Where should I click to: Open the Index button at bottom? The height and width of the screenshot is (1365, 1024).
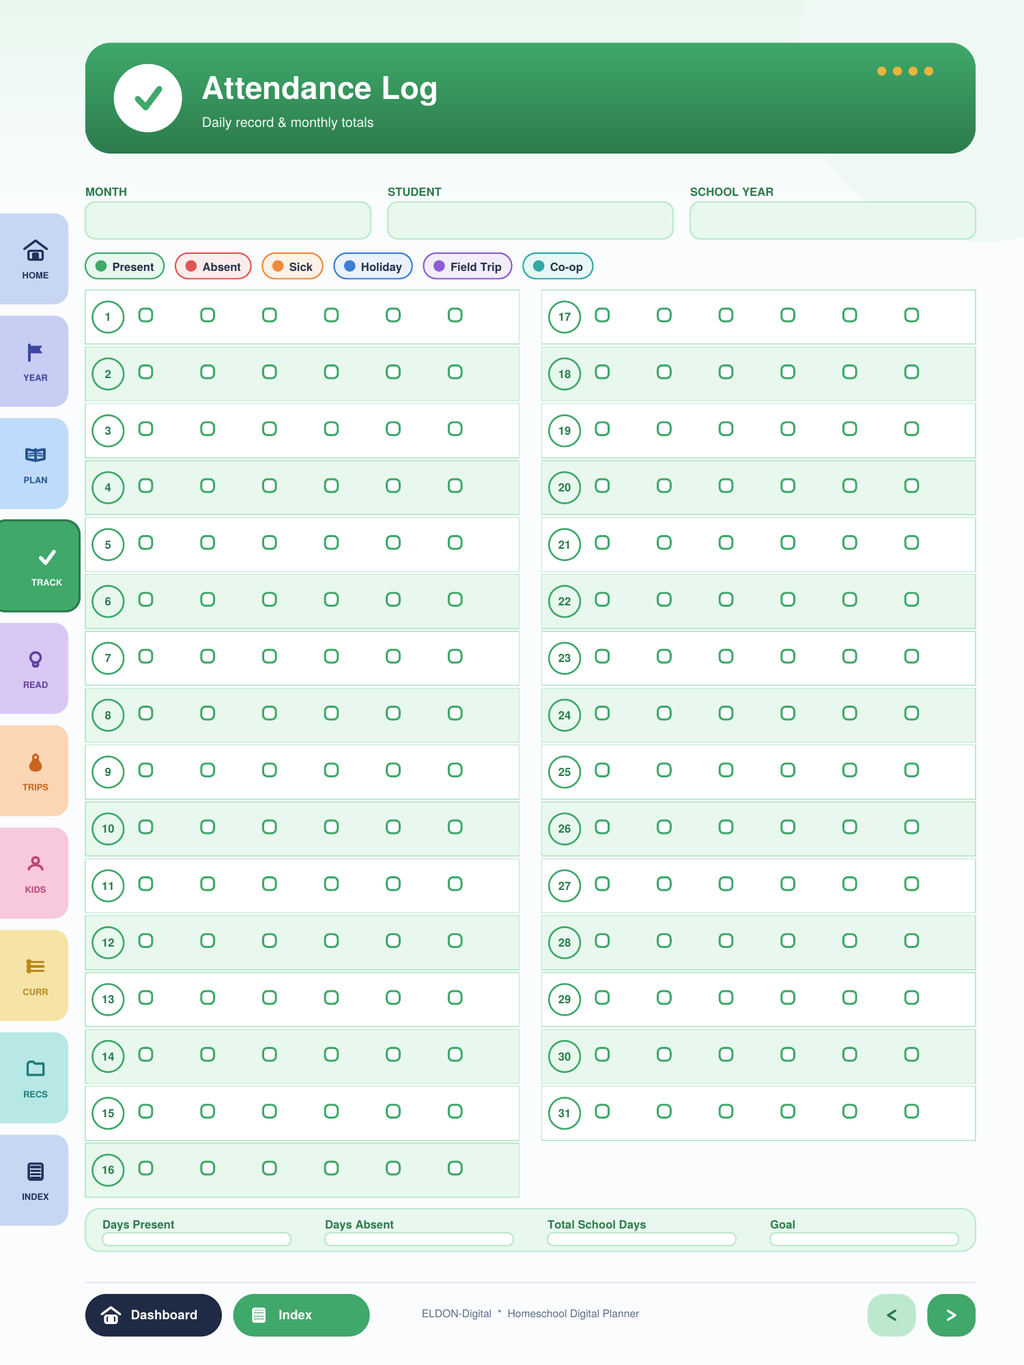301,1315
